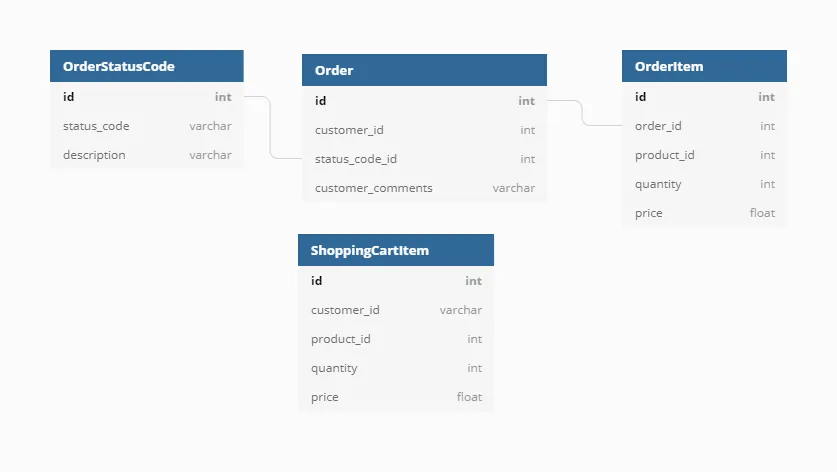This screenshot has height=472, width=837.
Task: Select the OrderItem table header
Action: [704, 66]
